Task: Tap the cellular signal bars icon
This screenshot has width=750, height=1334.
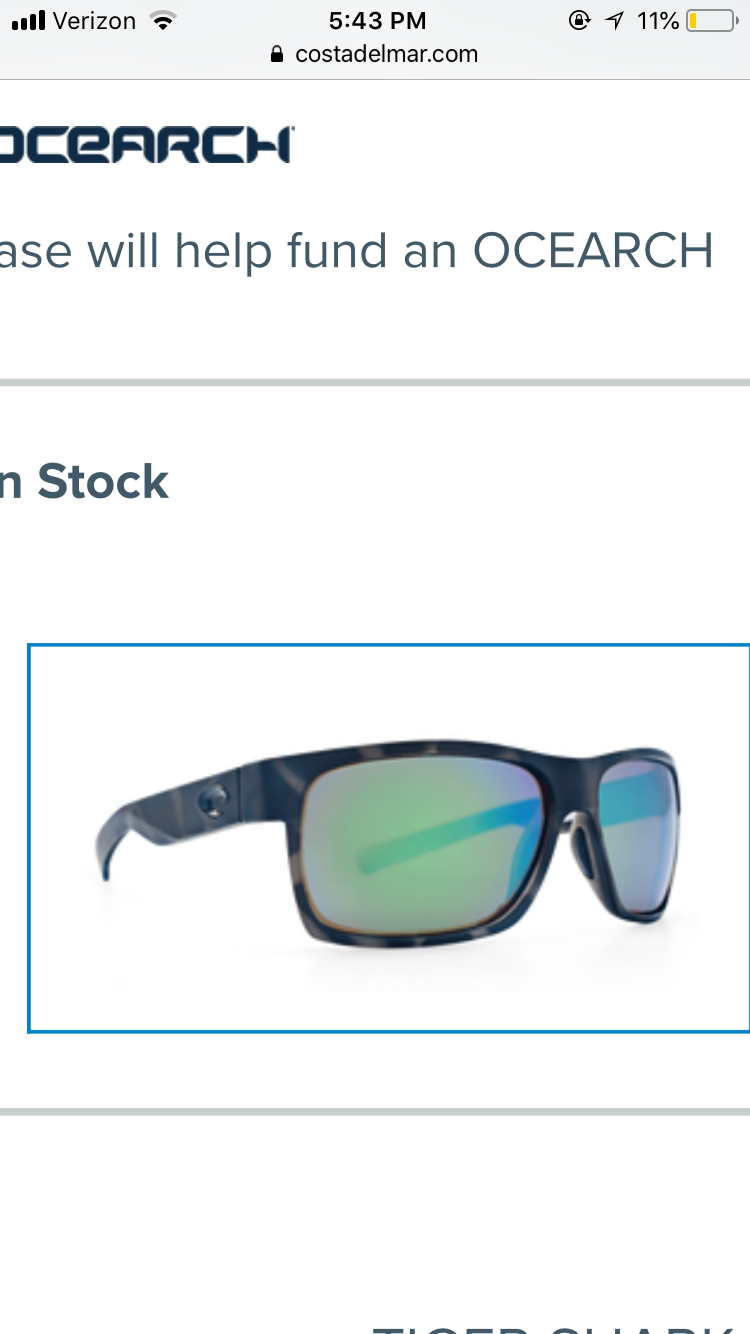Action: click(x=27, y=20)
